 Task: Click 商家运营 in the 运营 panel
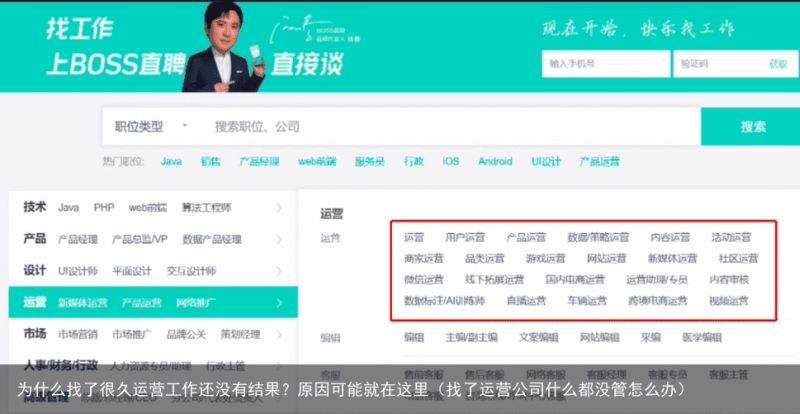pyautogui.click(x=423, y=258)
